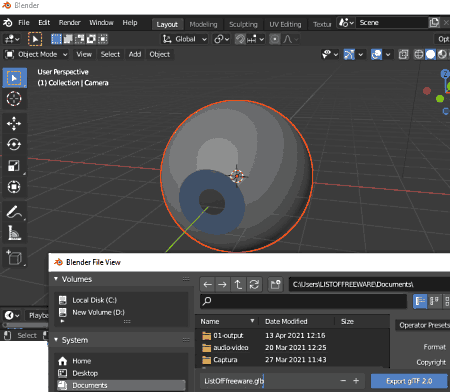Increment file name number with plus
450x392 pixels.
356,381
